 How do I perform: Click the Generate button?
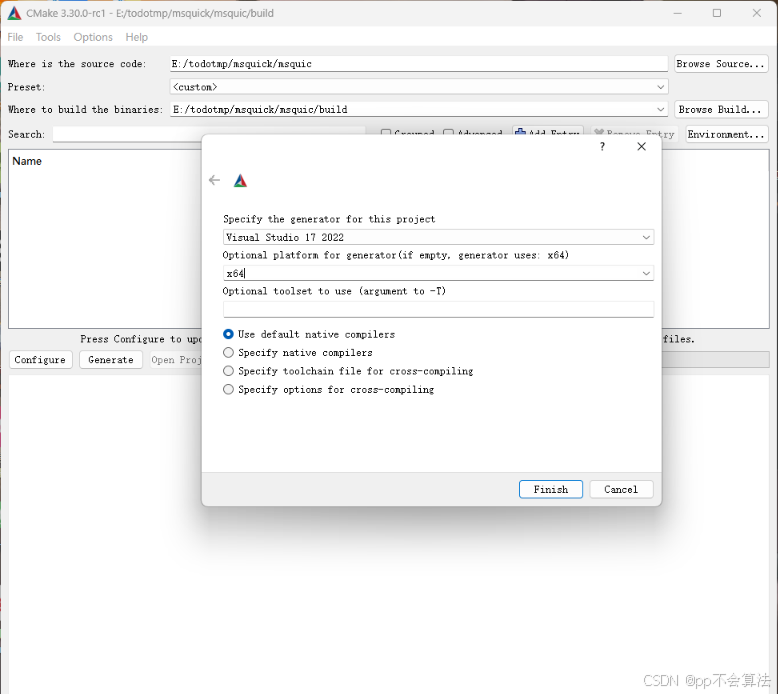111,360
